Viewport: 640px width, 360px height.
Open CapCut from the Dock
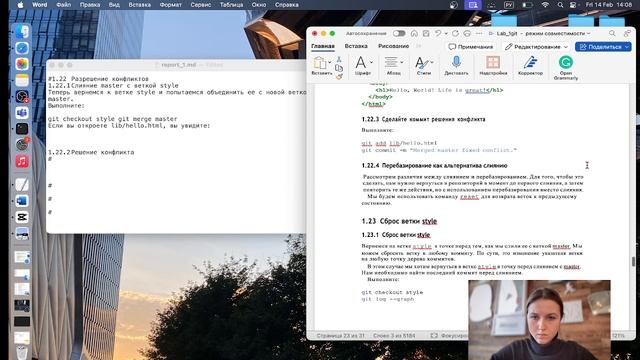point(22,217)
